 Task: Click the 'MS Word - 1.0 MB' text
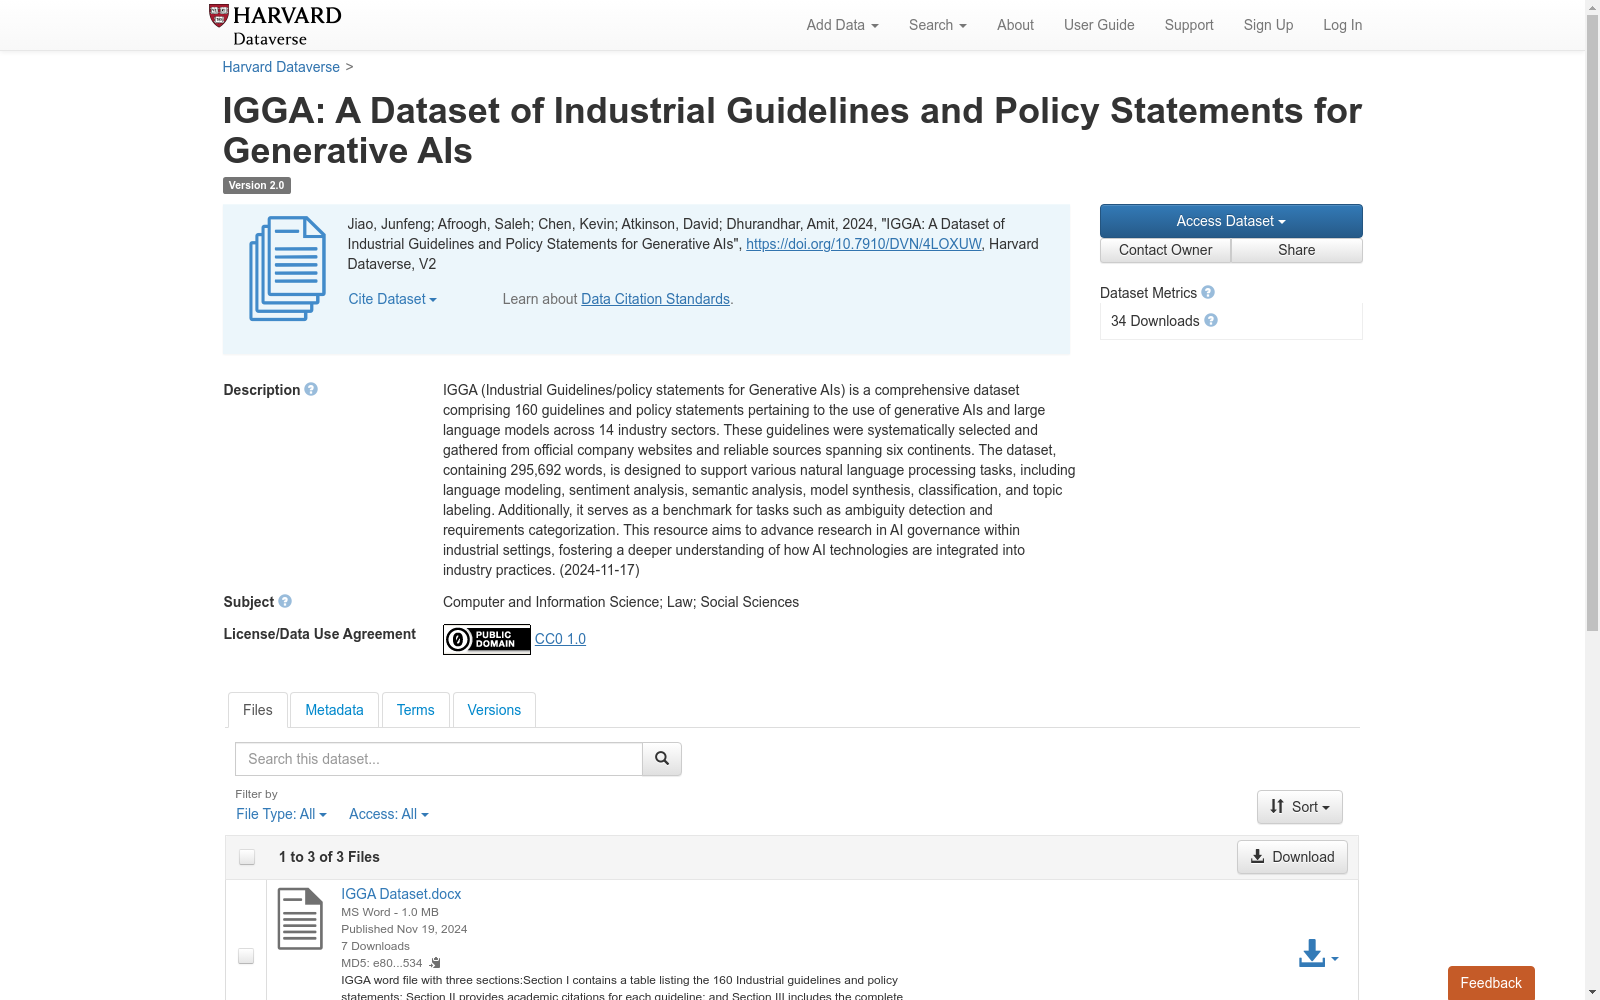pos(390,912)
